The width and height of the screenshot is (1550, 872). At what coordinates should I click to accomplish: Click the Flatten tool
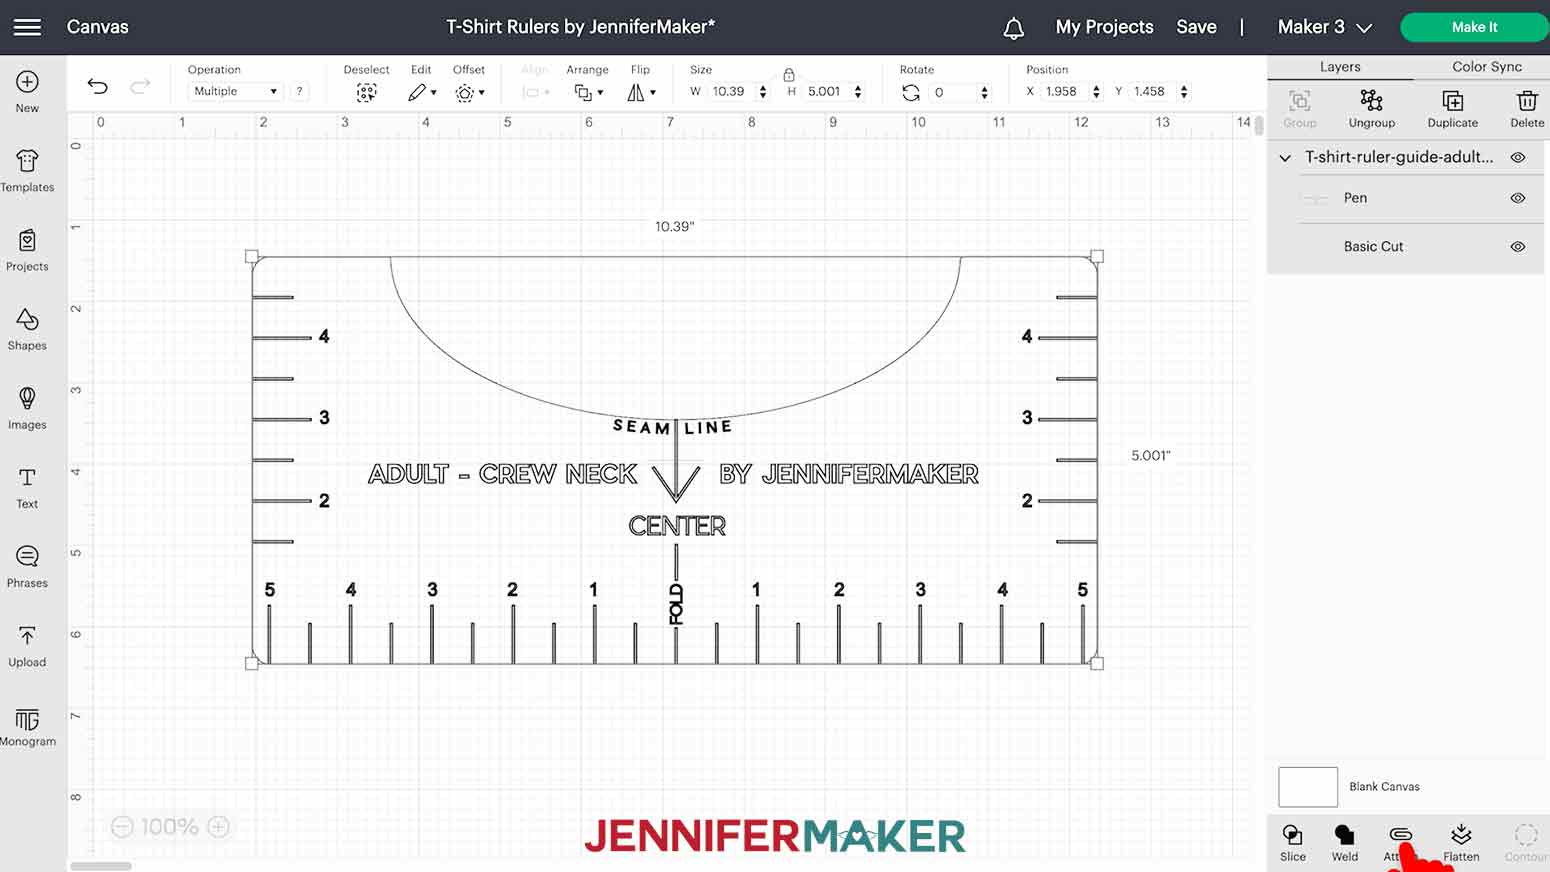click(1461, 842)
